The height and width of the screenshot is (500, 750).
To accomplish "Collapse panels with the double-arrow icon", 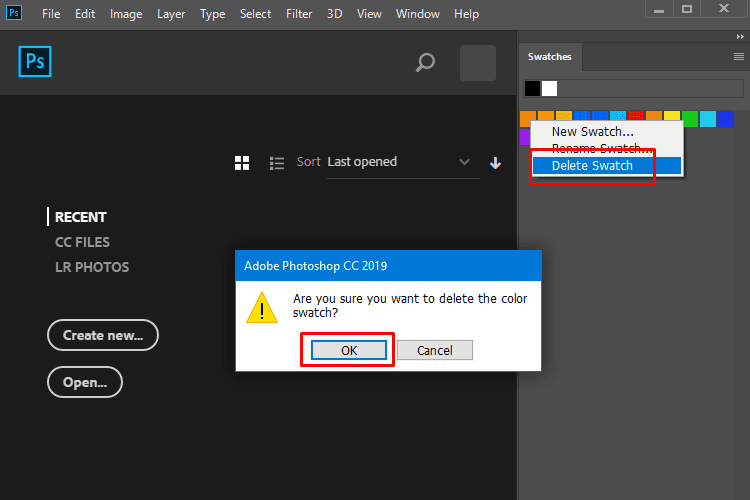I will [x=740, y=37].
